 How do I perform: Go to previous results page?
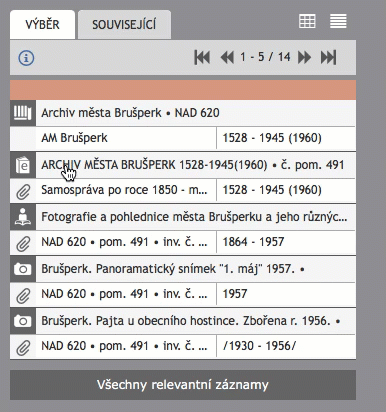pos(227,57)
